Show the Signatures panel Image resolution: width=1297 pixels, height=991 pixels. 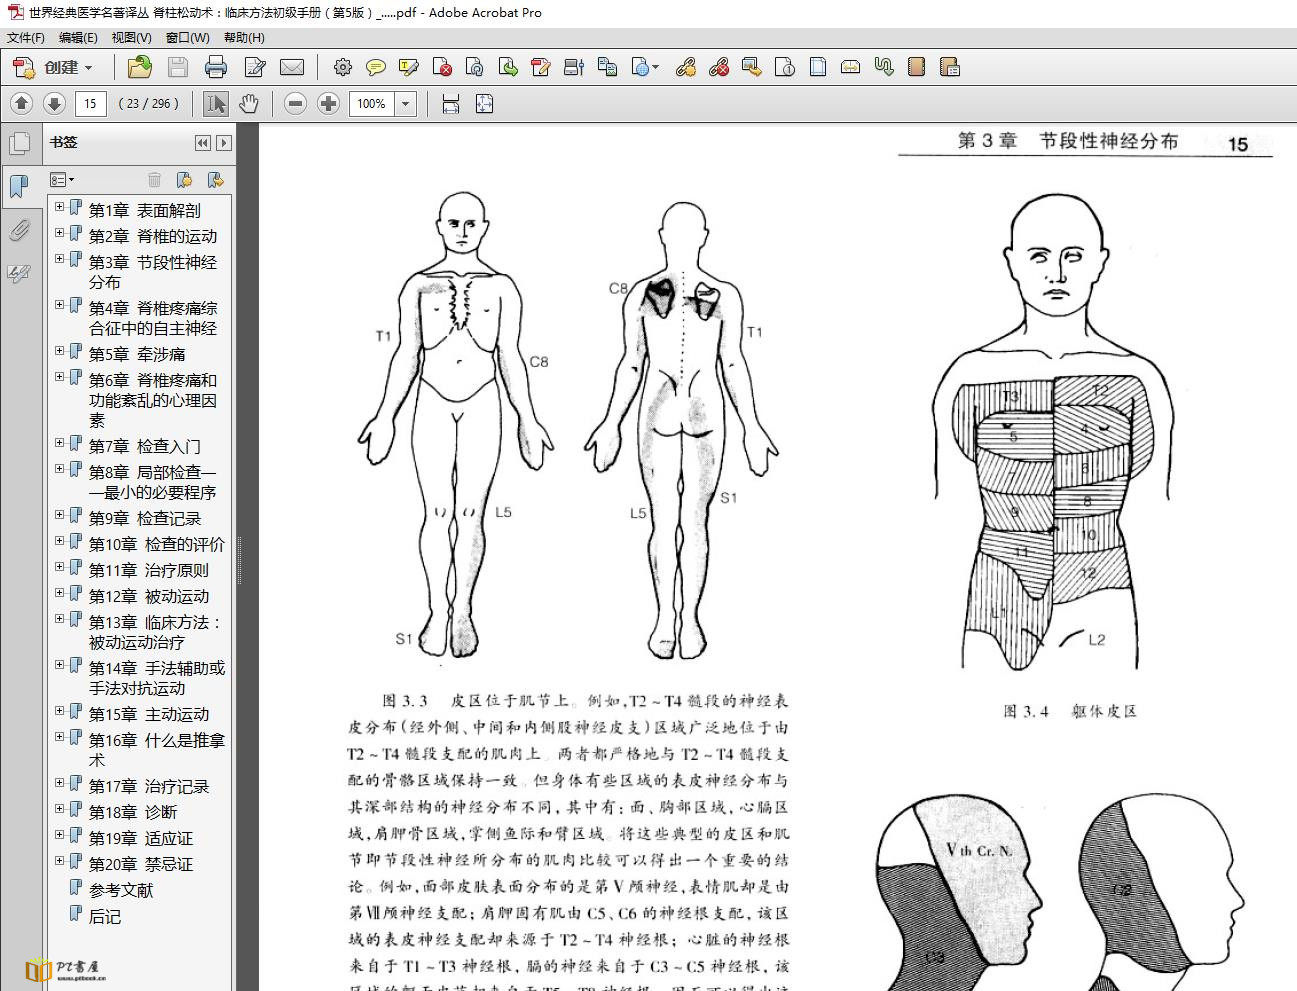(19, 273)
